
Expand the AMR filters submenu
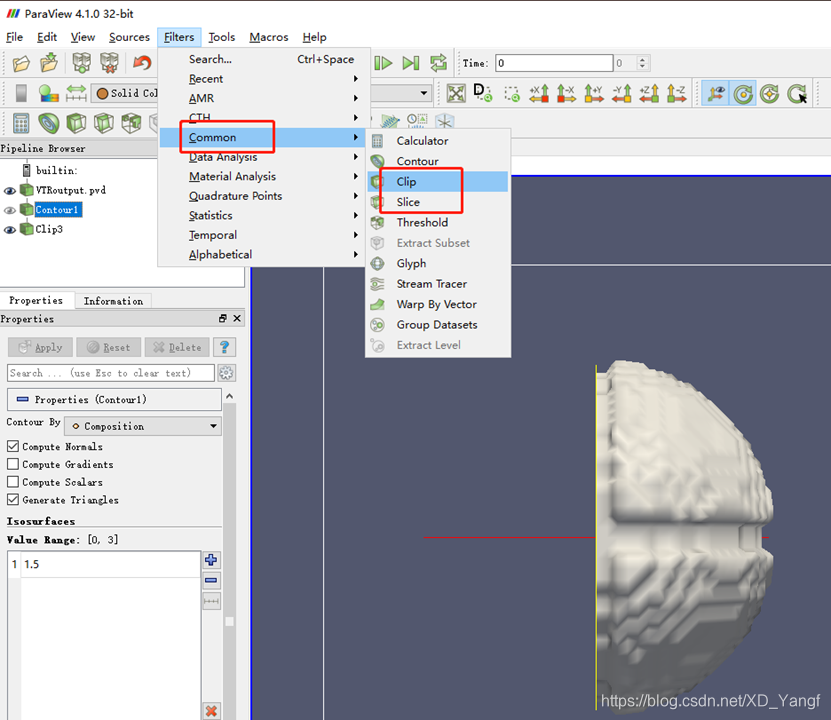pos(261,99)
